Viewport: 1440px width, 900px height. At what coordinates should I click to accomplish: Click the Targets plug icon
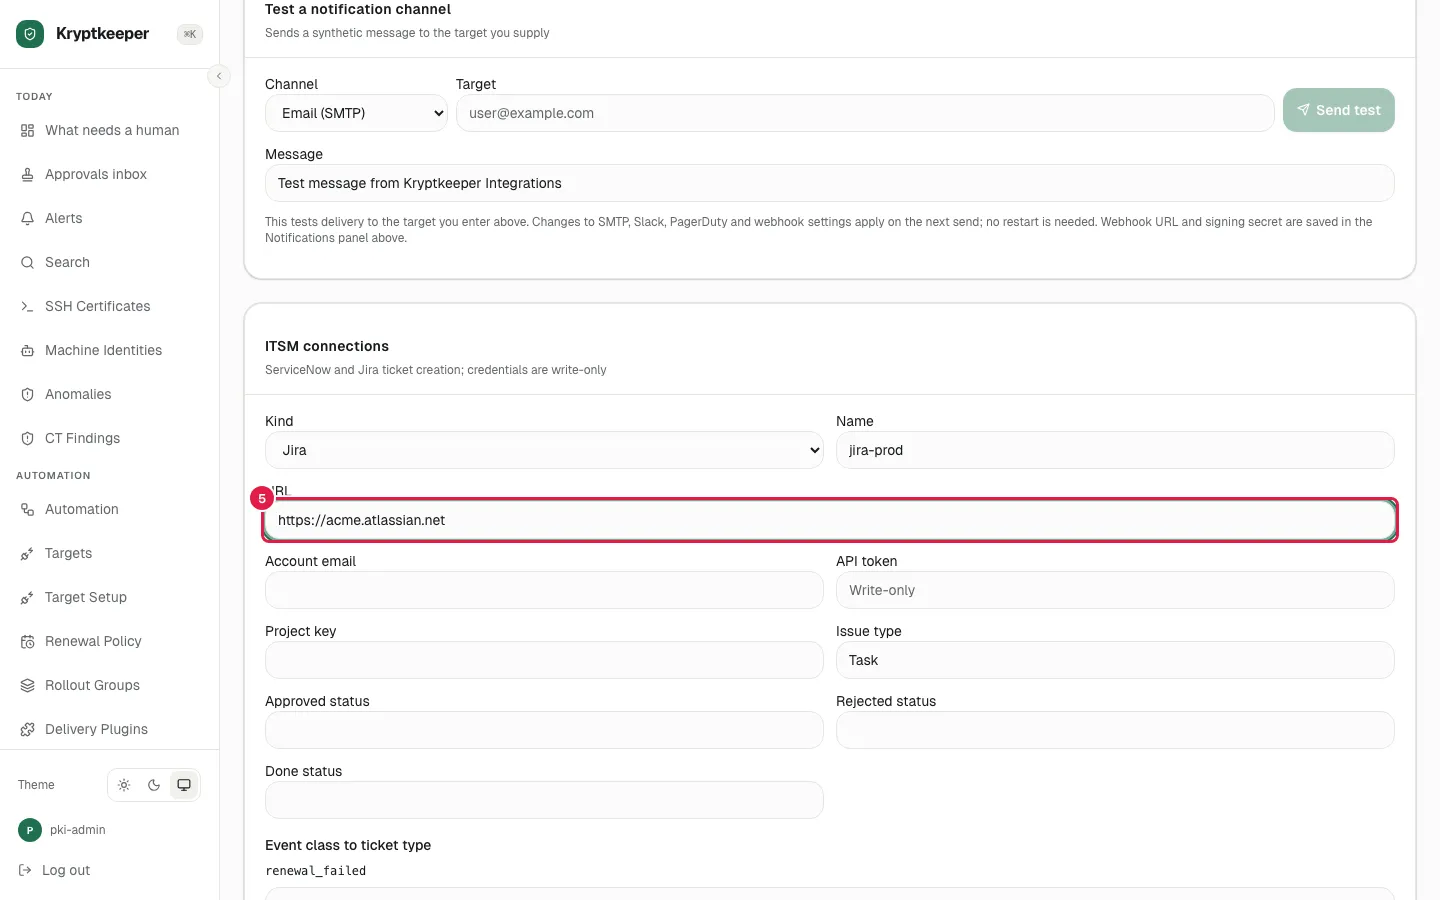tap(27, 554)
